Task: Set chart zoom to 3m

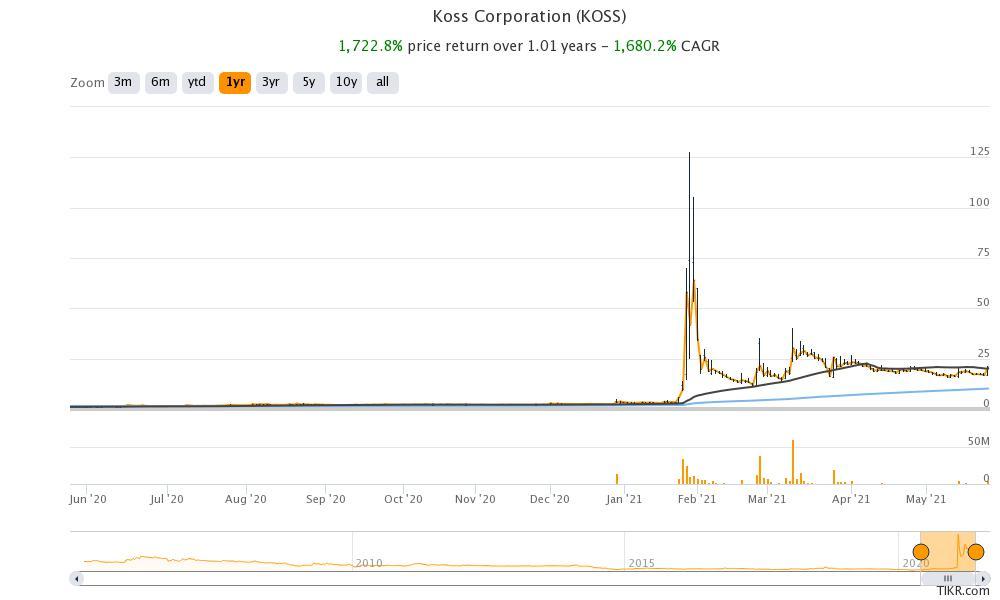Action: click(123, 82)
